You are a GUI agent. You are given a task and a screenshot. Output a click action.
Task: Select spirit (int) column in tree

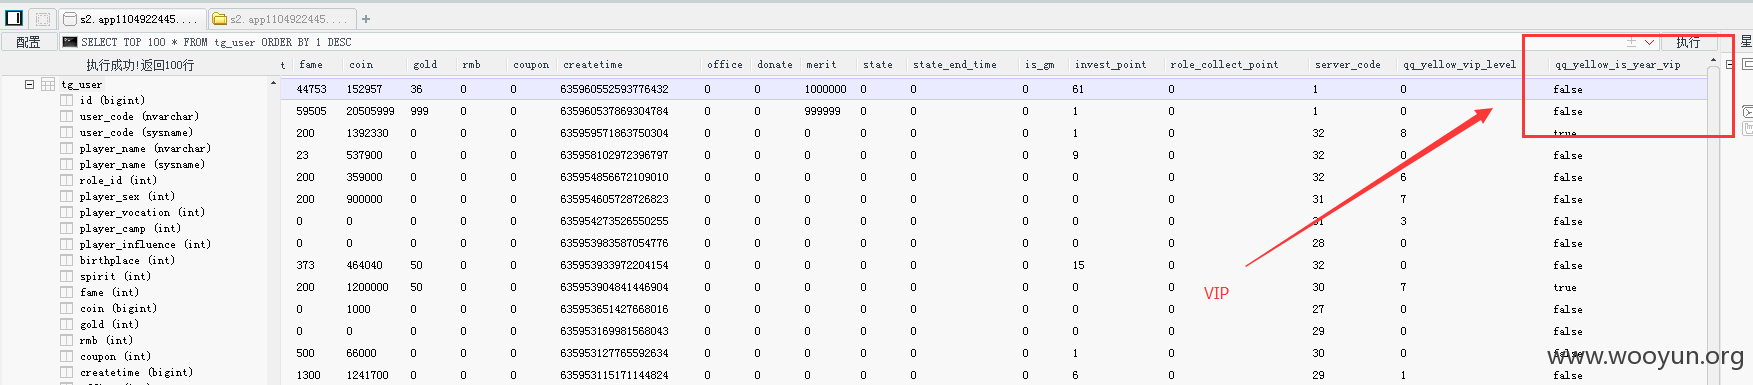click(115, 276)
